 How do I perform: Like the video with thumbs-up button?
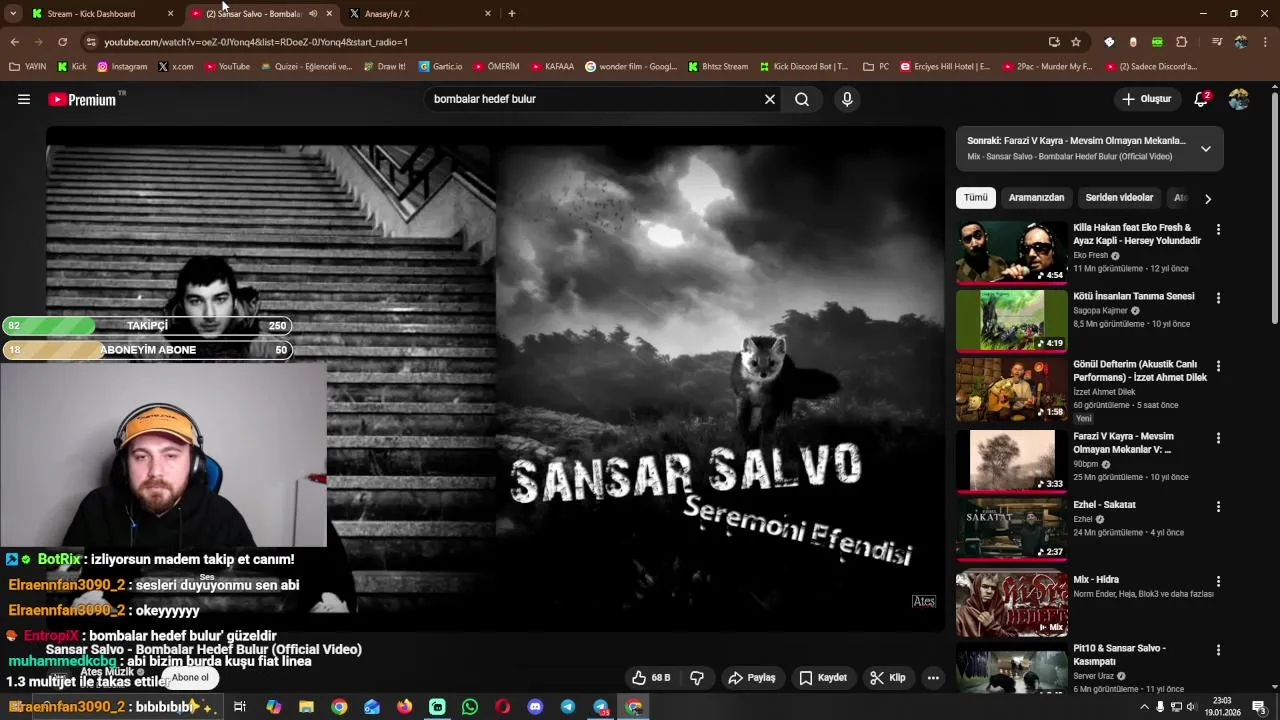click(650, 677)
